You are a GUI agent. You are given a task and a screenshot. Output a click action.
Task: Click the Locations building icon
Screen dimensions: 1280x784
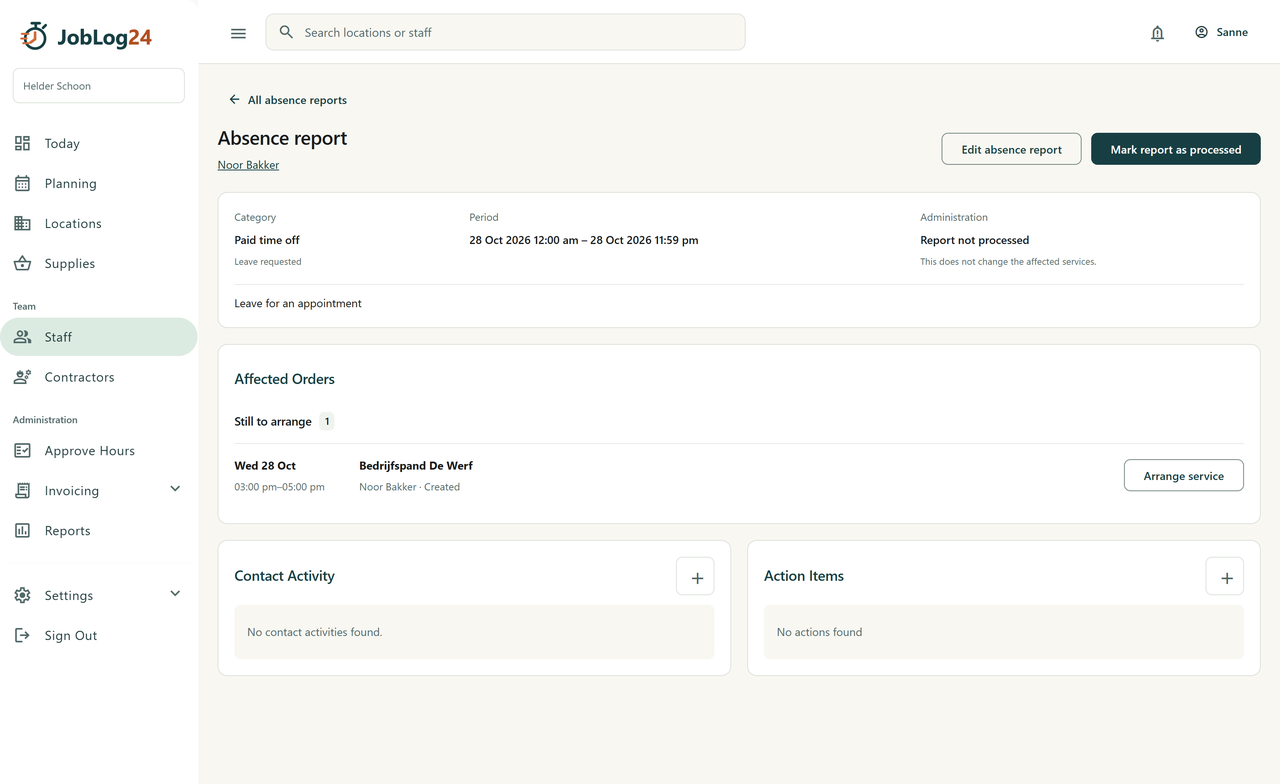(22, 223)
